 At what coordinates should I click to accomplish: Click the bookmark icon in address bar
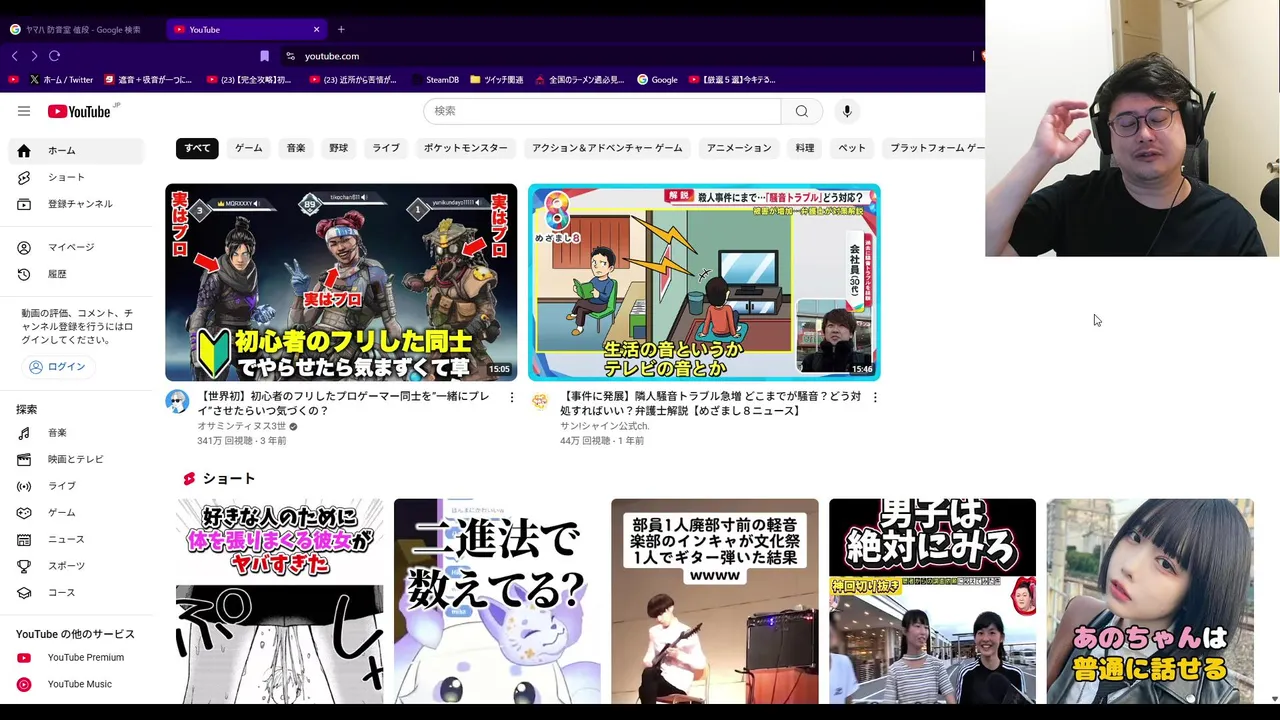coord(264,56)
